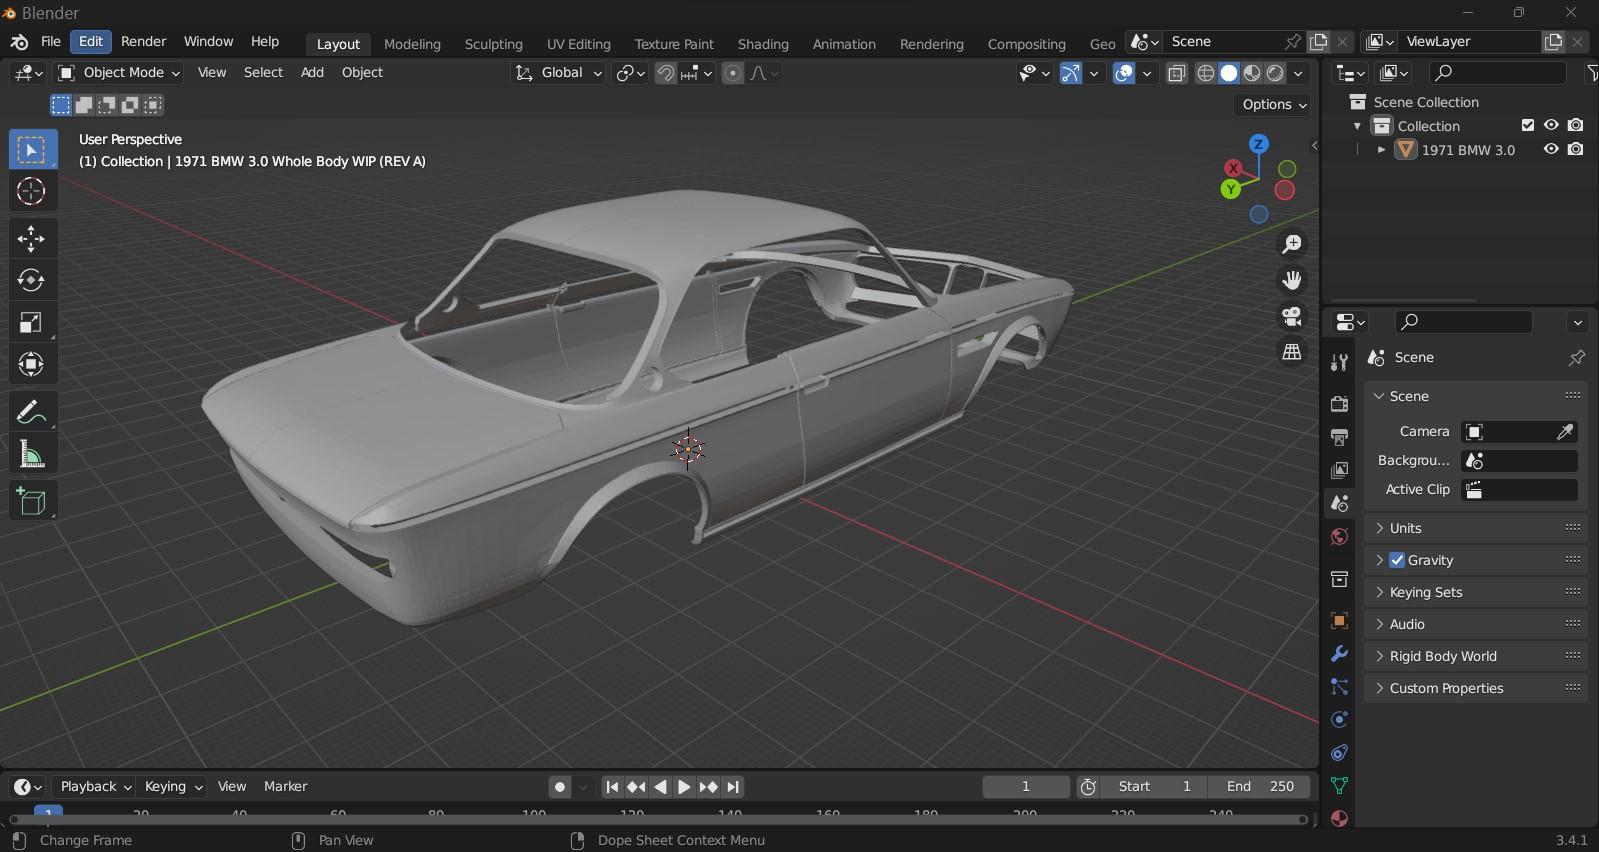The width and height of the screenshot is (1599, 852).
Task: Open the Object Mode dropdown
Action: (x=119, y=73)
